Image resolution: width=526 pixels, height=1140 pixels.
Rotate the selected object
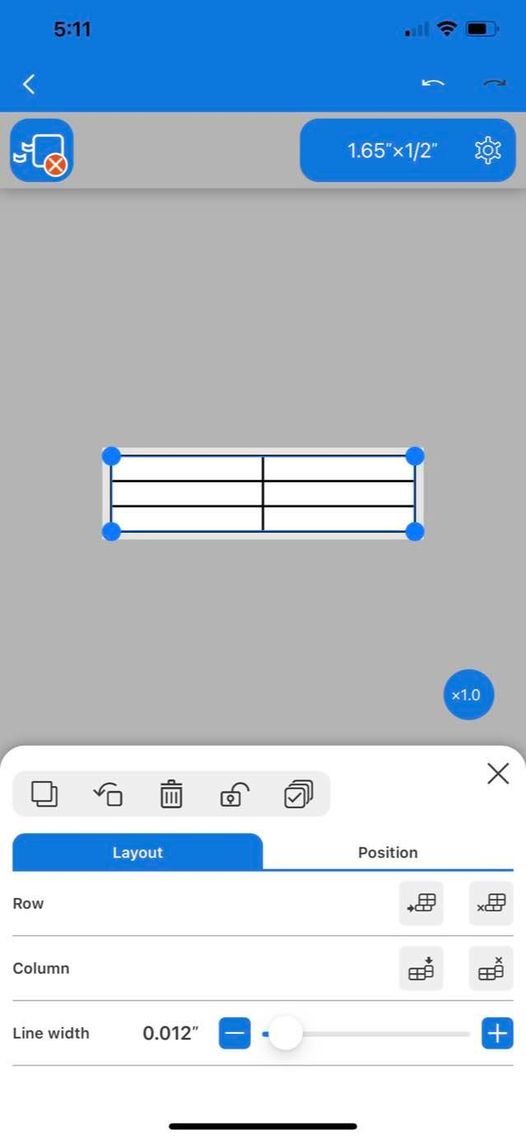[x=108, y=793]
